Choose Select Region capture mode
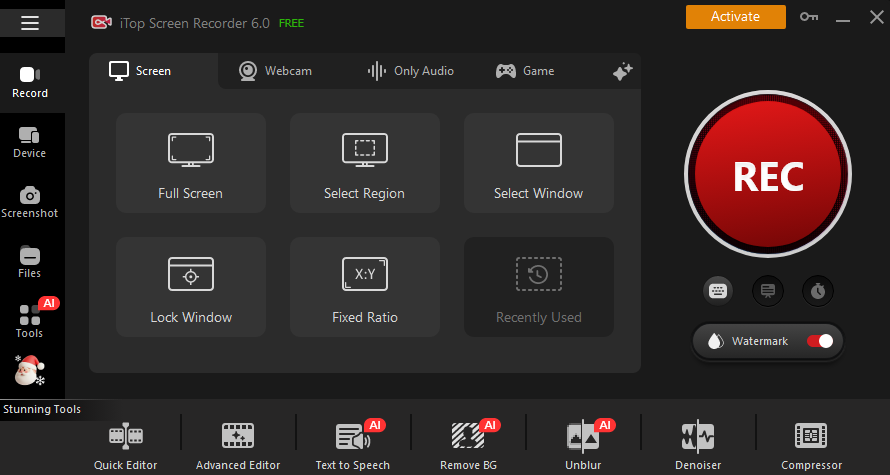The height and width of the screenshot is (475, 890). pos(364,163)
